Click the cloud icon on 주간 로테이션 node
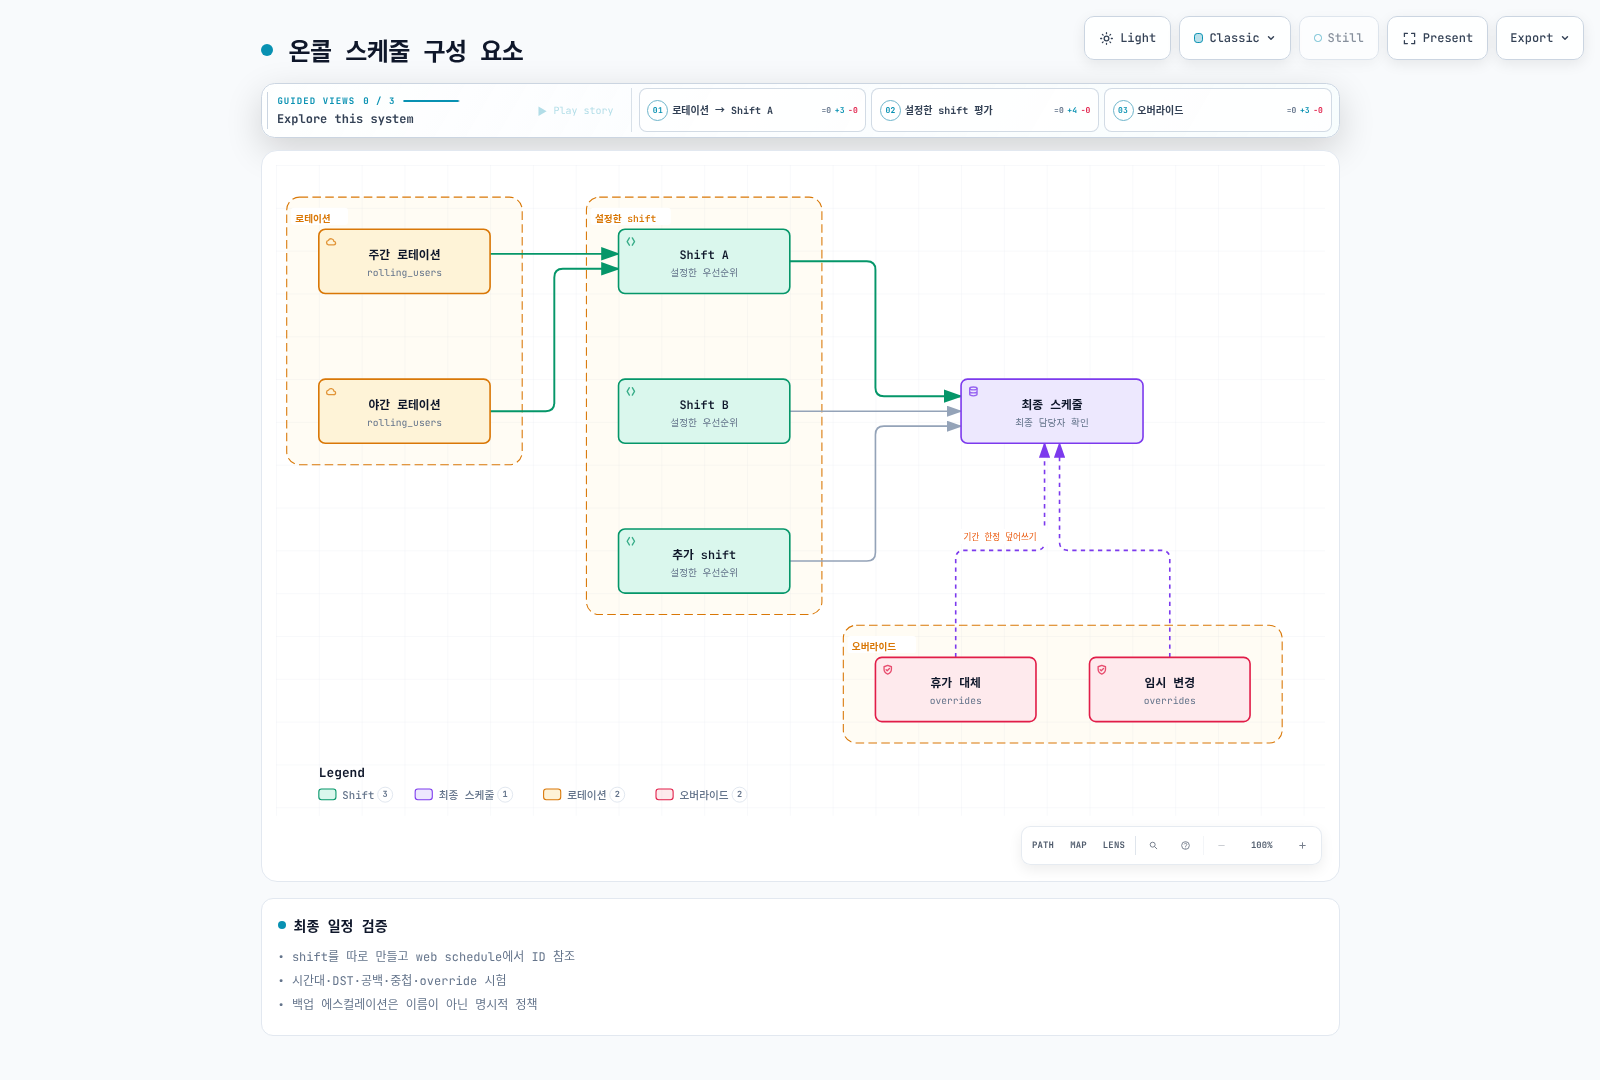The image size is (1600, 1080). point(331,242)
